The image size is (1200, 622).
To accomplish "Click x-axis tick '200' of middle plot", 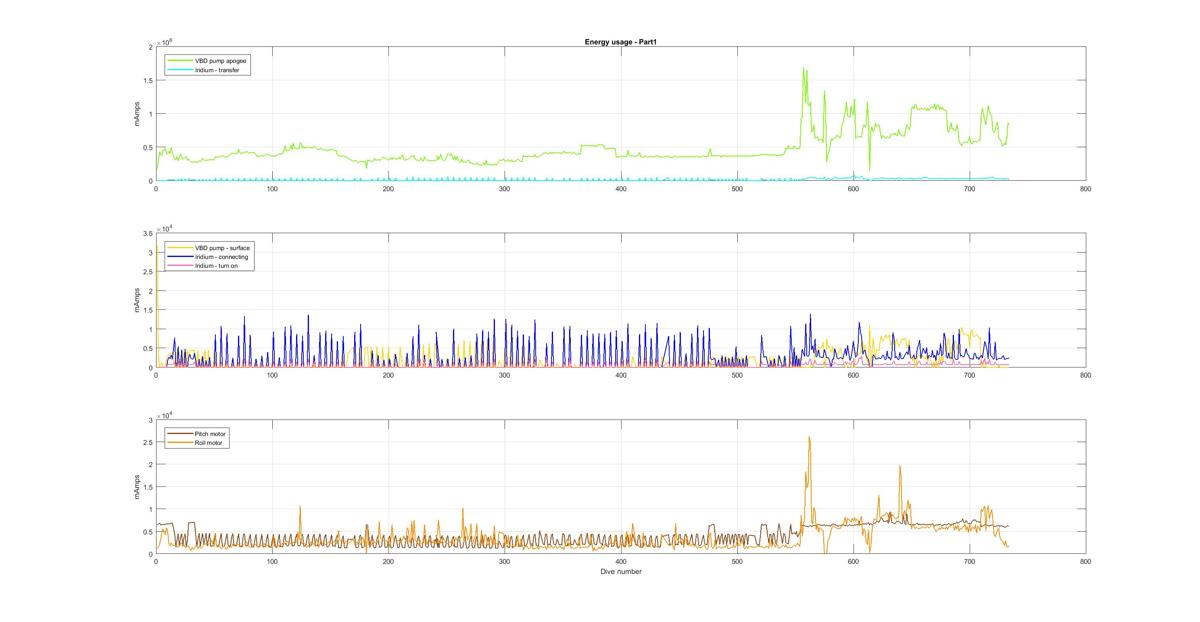I will [x=388, y=375].
